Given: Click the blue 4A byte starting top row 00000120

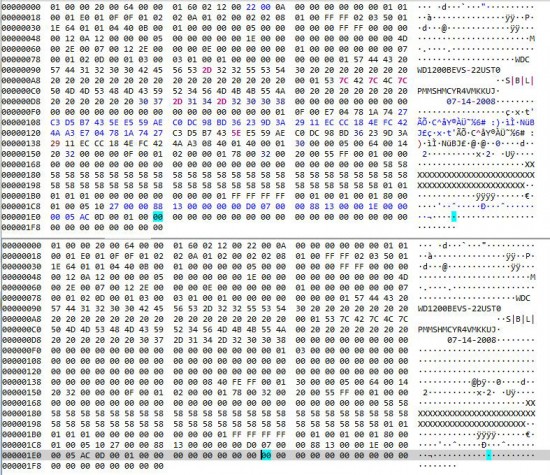Looking at the screenshot, I should tap(55, 133).
